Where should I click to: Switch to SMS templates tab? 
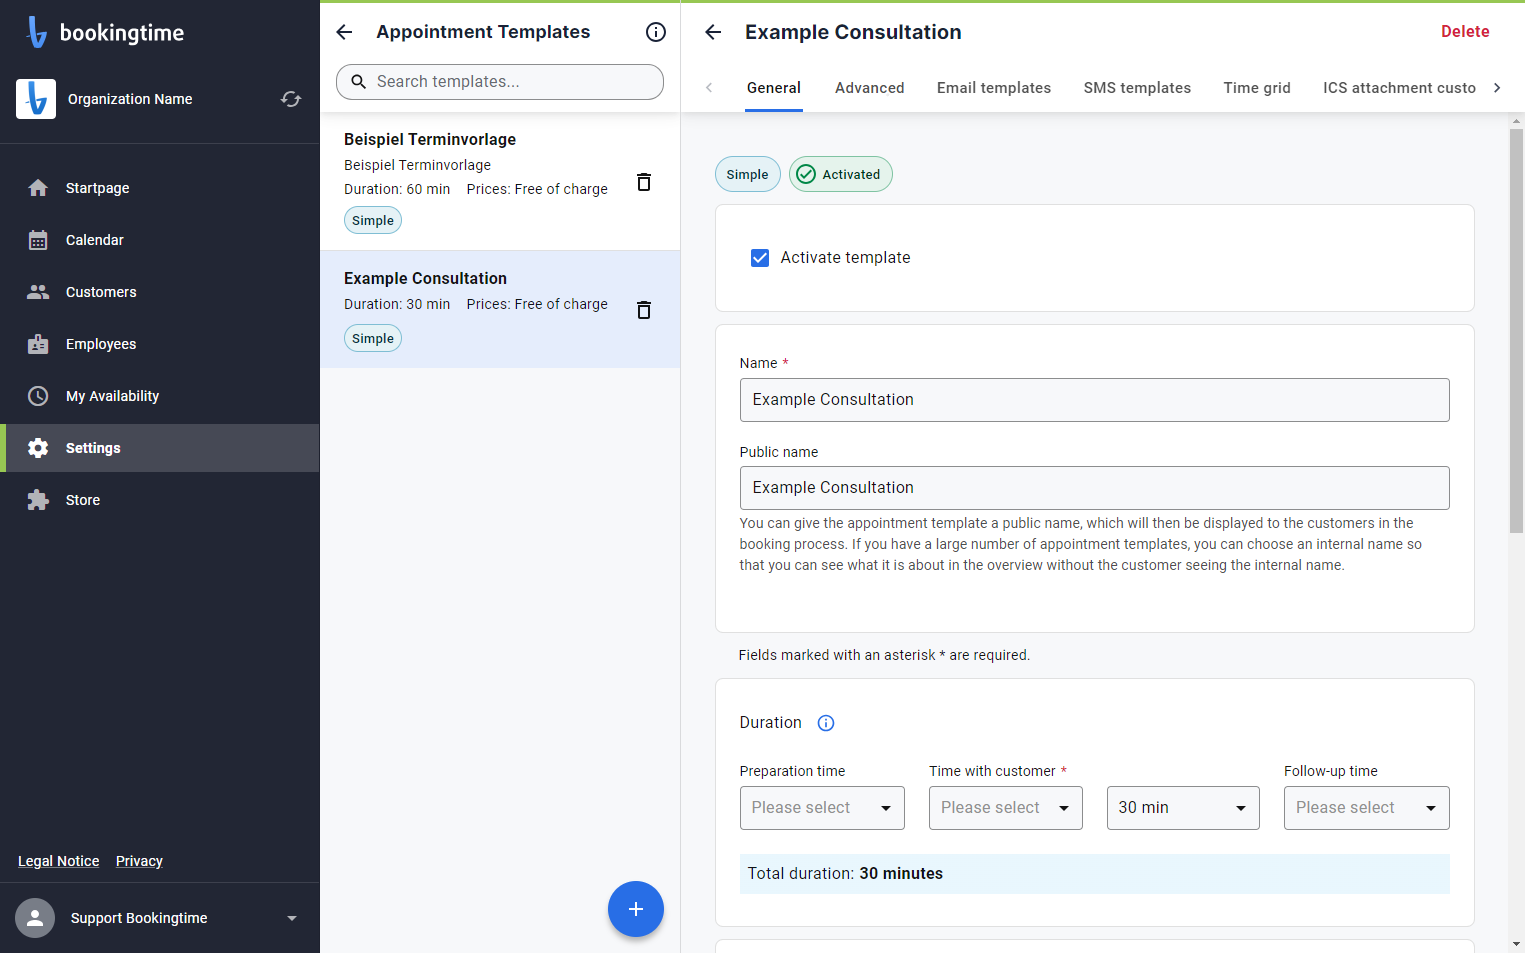[1137, 88]
